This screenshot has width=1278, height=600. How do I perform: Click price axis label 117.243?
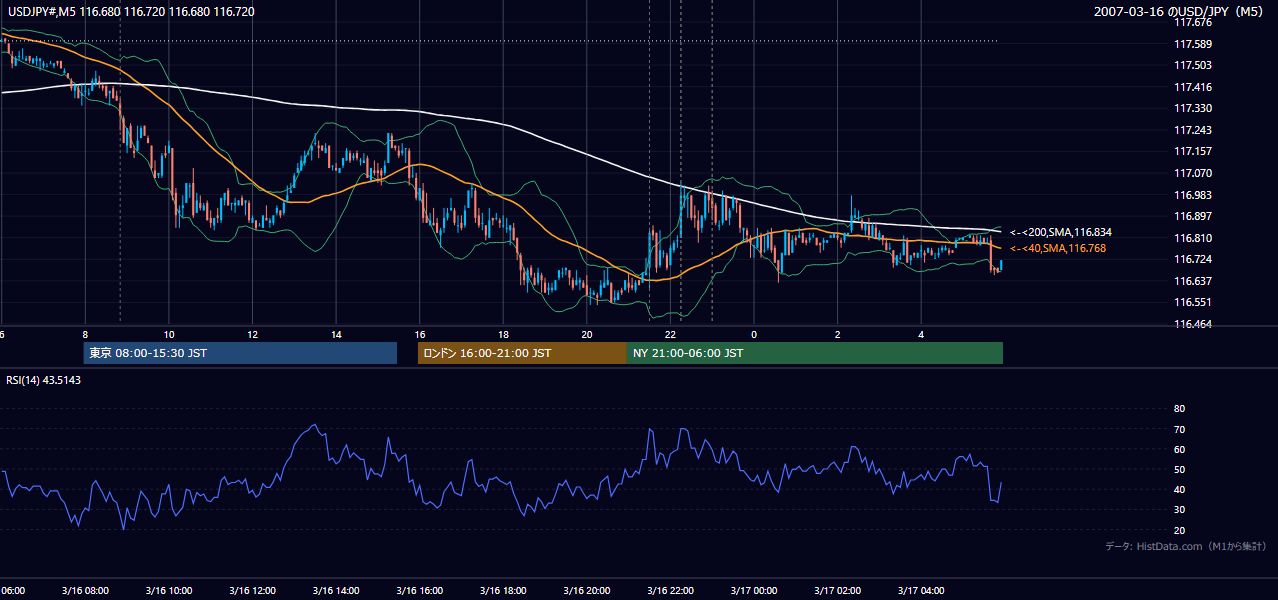1192,130
